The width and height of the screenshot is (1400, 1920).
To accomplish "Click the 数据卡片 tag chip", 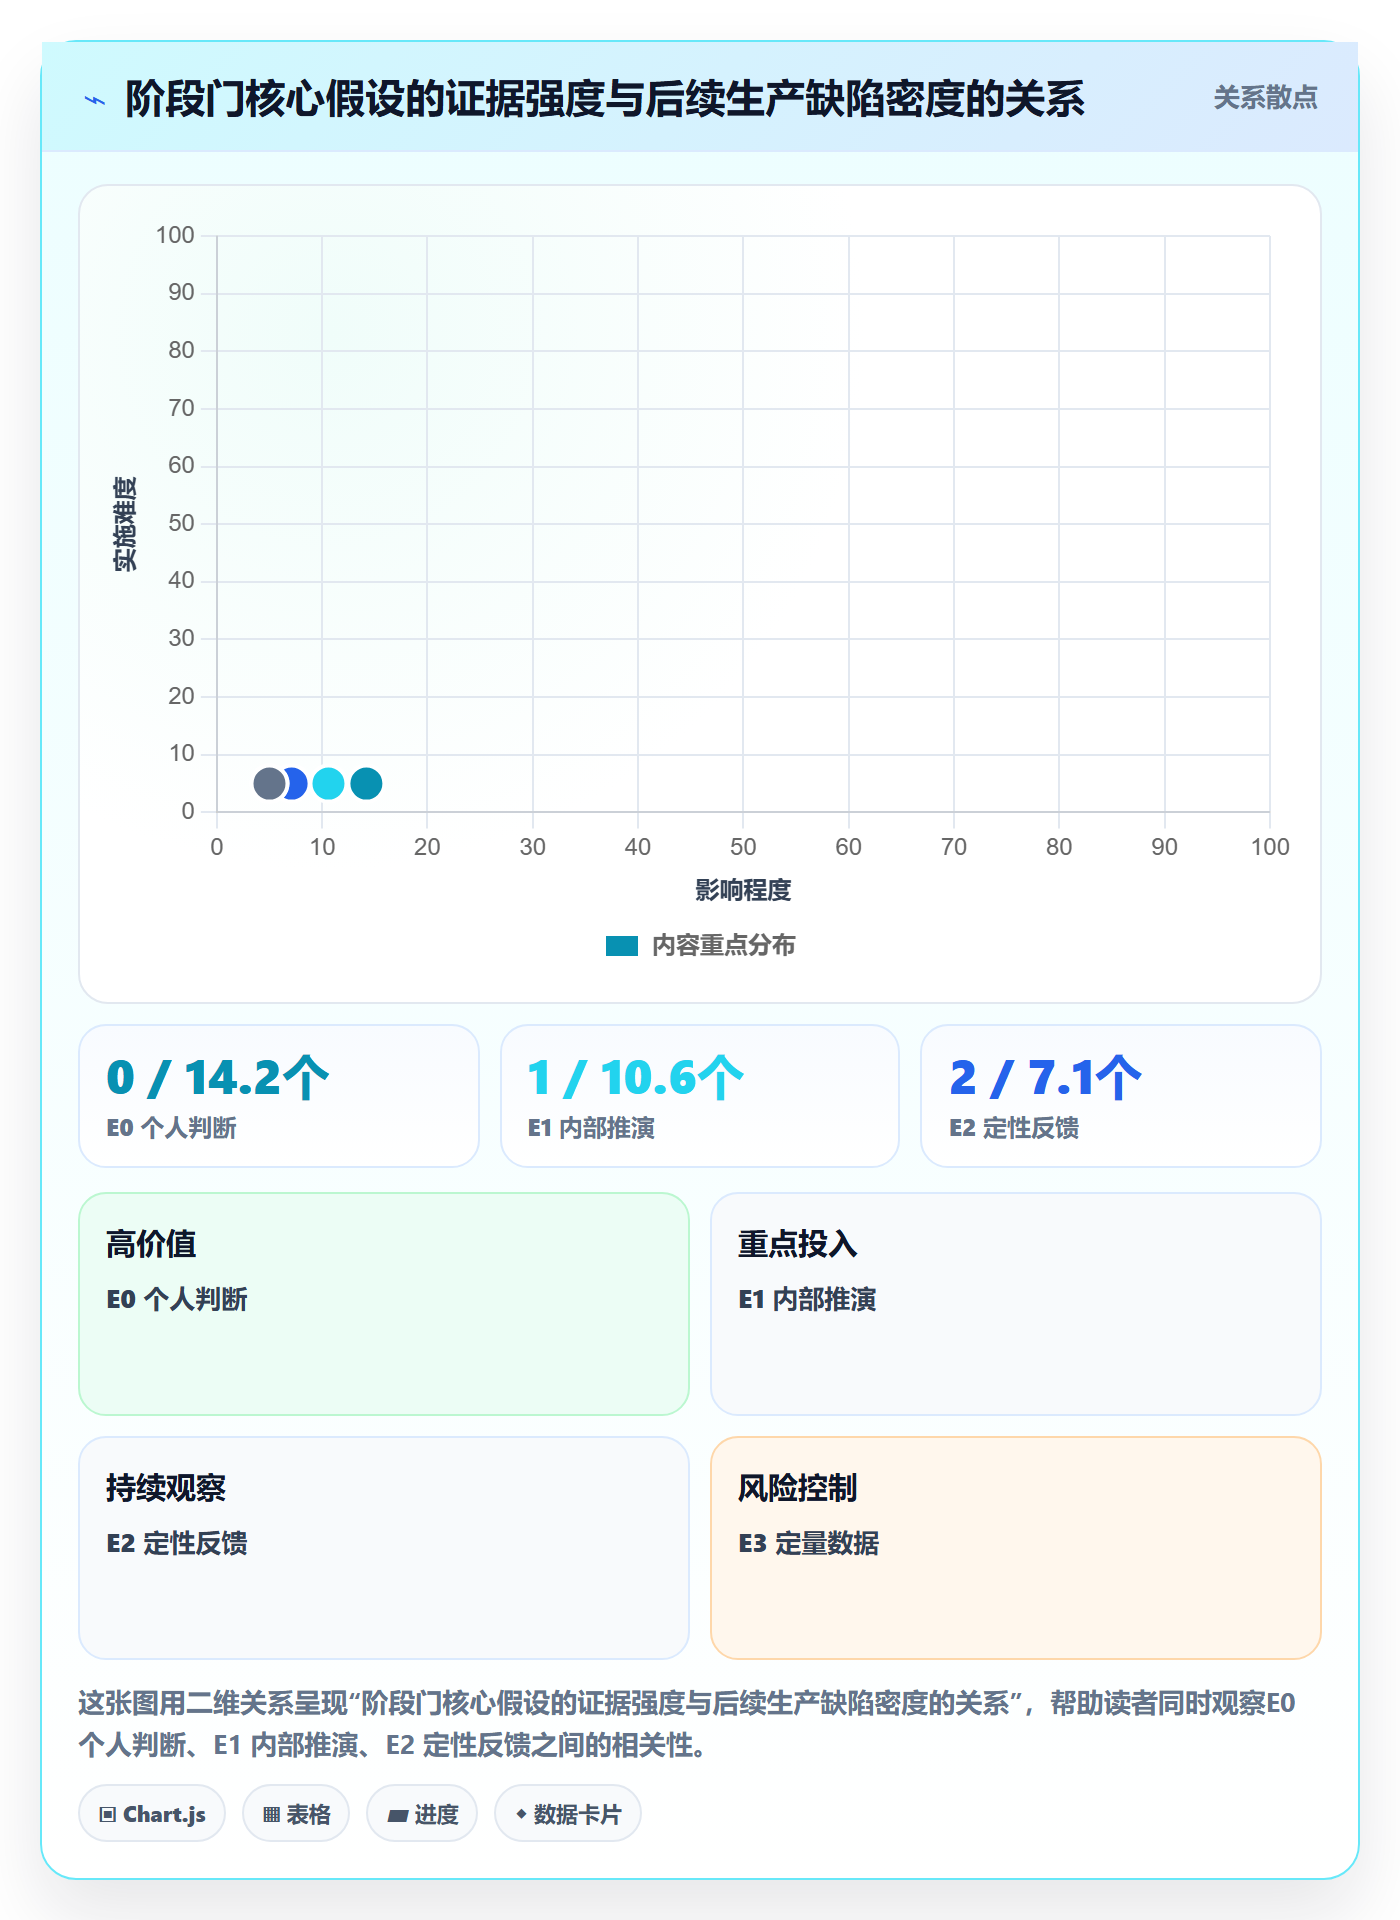I will point(568,1814).
